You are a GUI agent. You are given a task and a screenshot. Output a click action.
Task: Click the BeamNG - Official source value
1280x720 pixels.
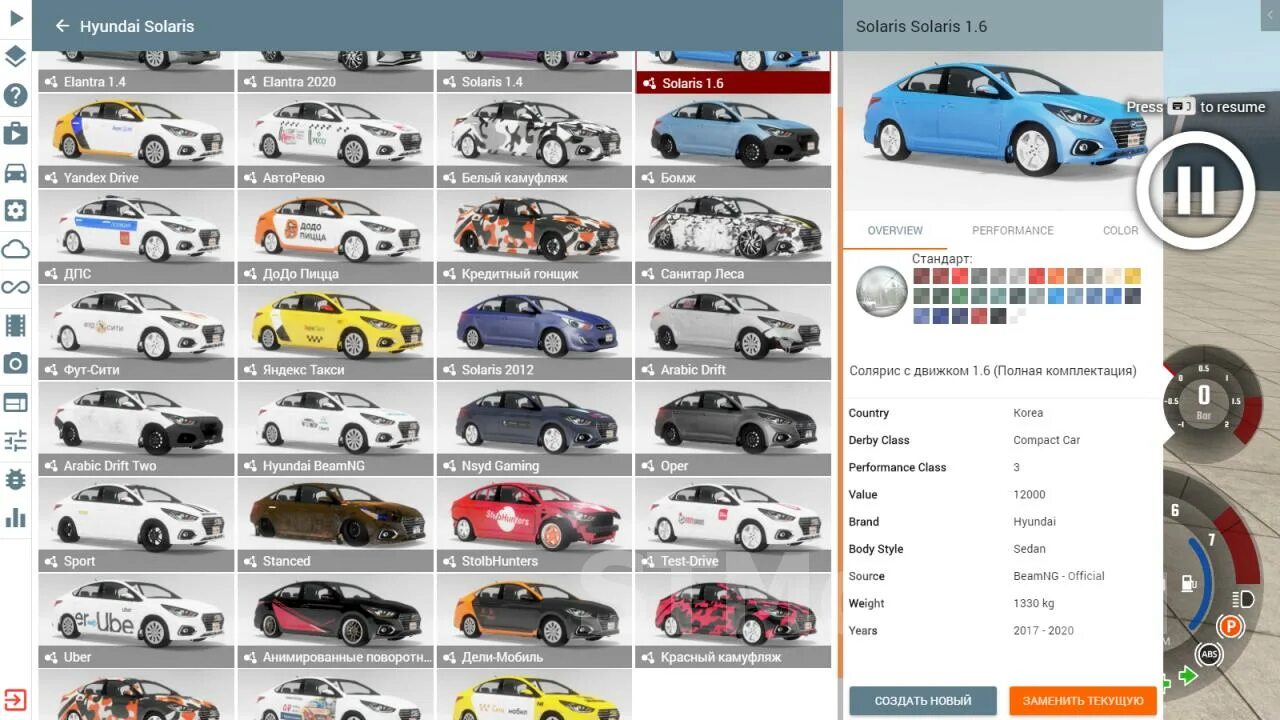[1059, 576]
